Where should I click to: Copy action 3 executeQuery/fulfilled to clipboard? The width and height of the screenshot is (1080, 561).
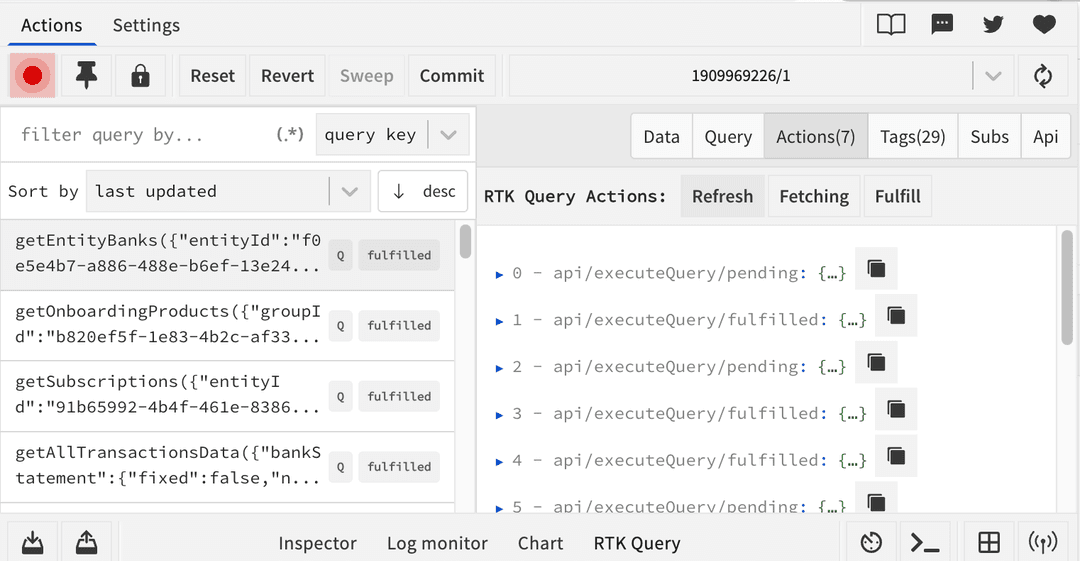click(896, 409)
